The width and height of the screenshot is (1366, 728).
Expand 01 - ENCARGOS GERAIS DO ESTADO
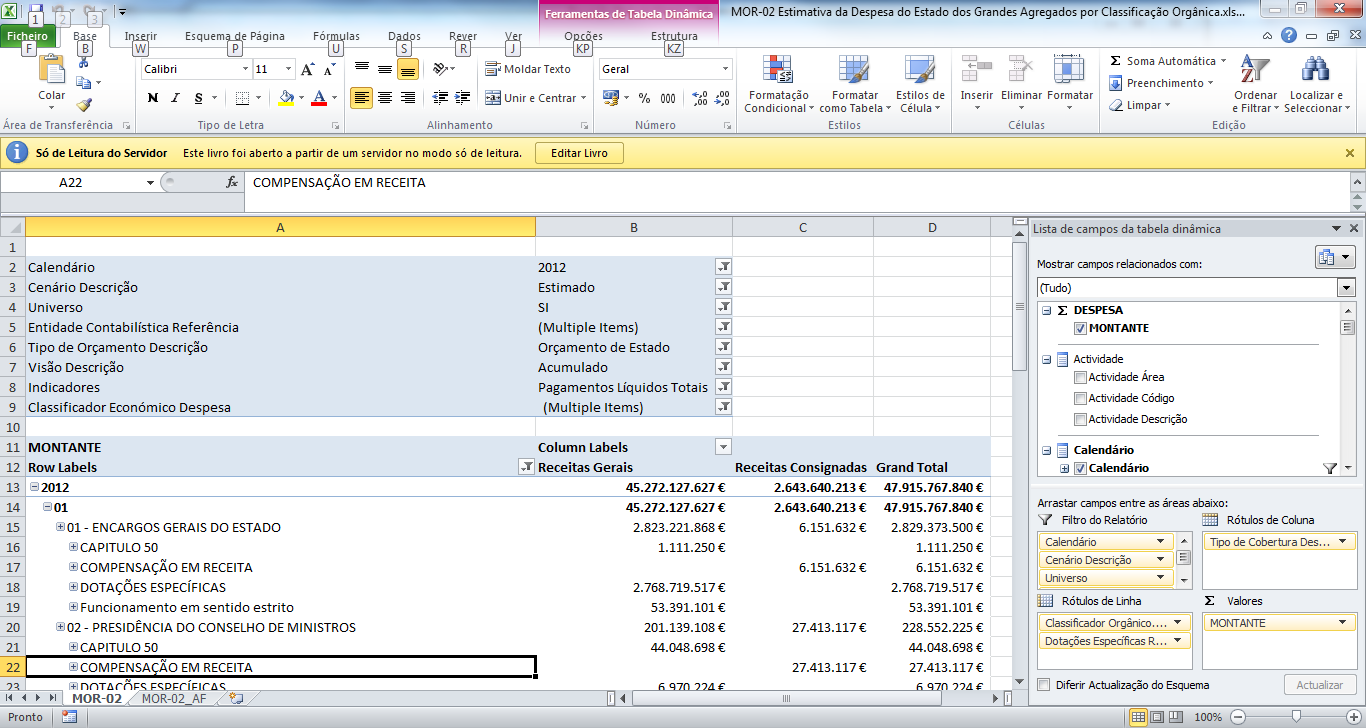61,527
